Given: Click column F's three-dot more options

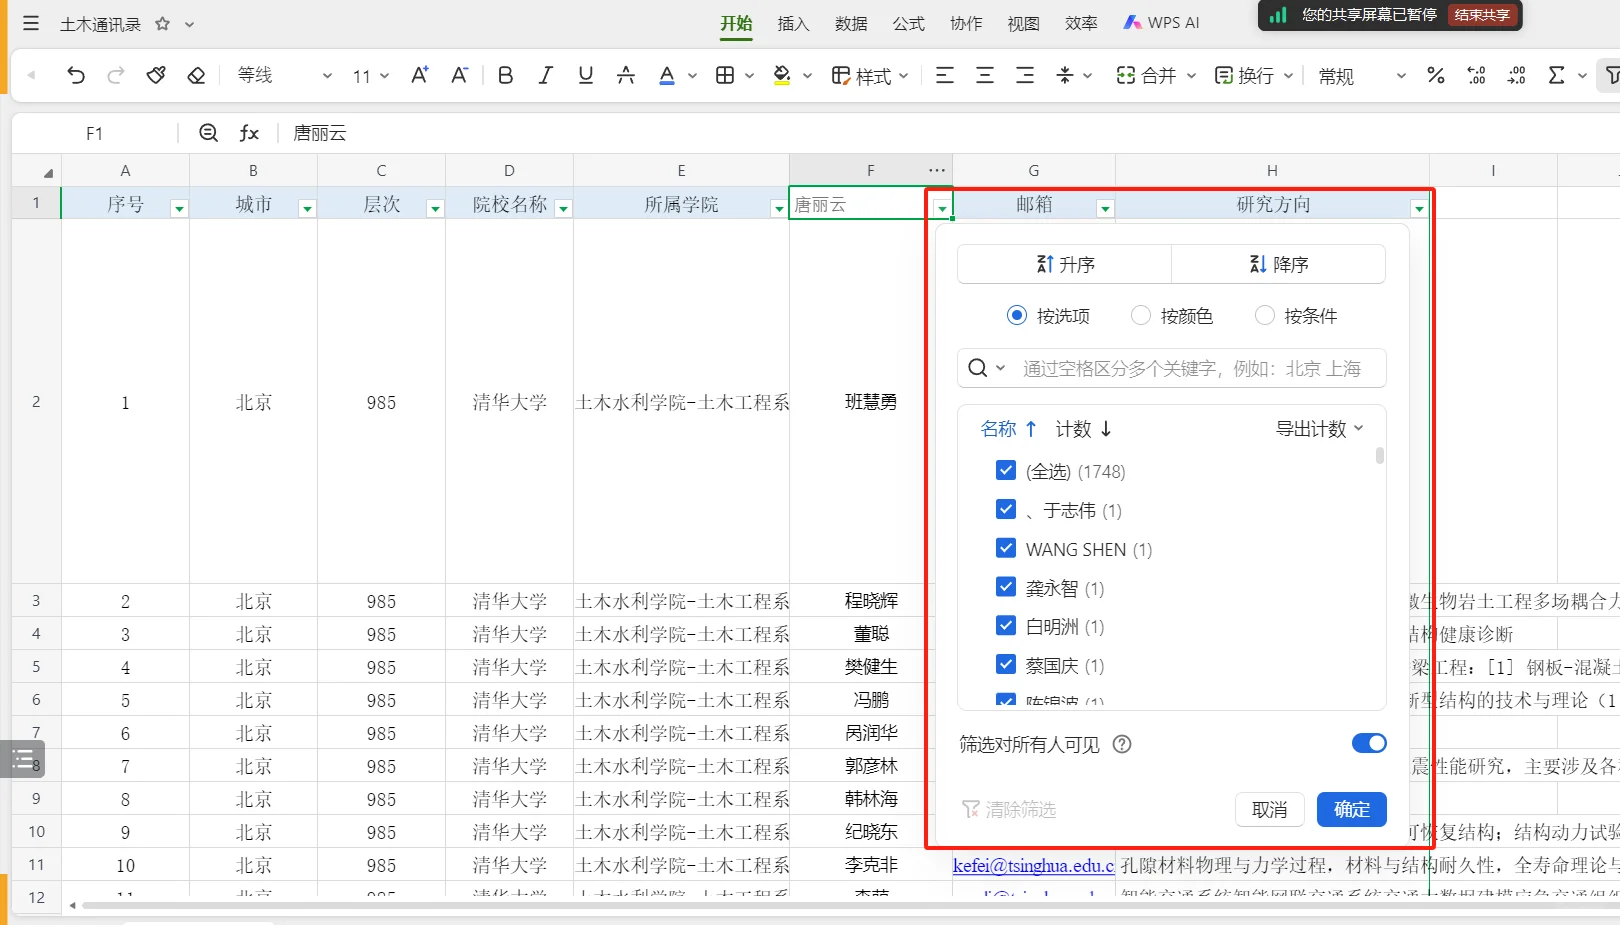Looking at the screenshot, I should pos(936,171).
